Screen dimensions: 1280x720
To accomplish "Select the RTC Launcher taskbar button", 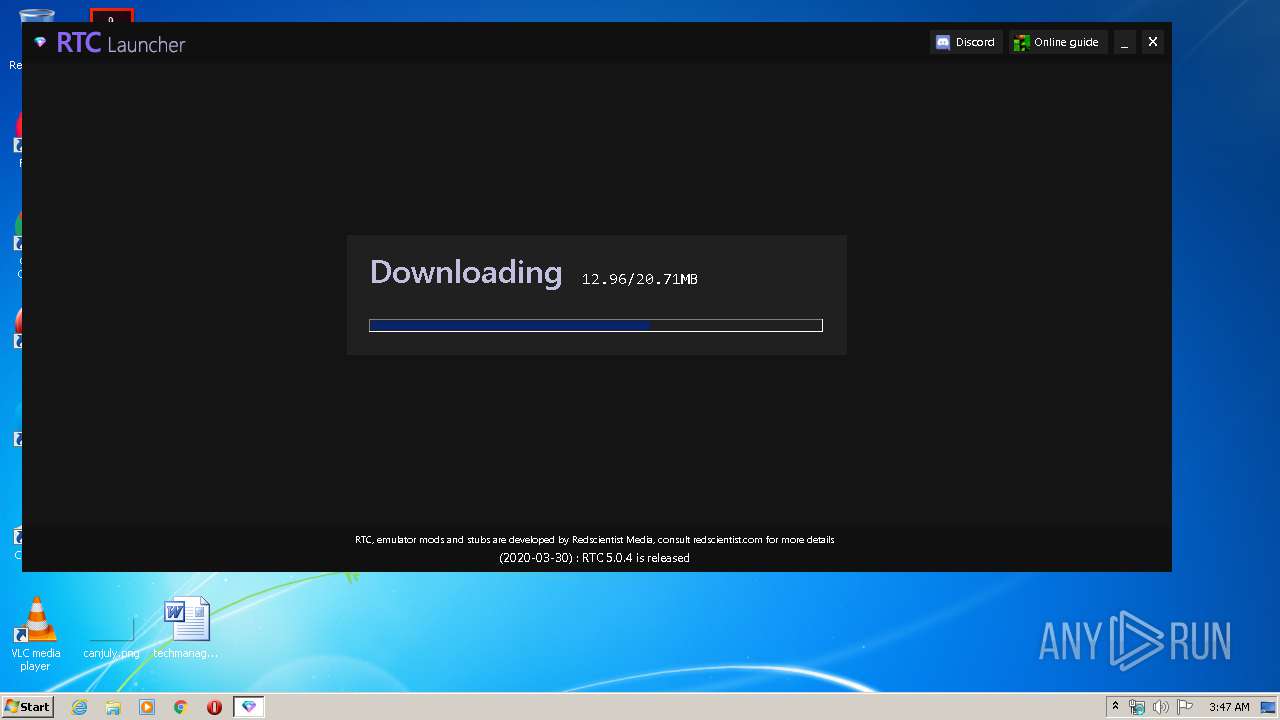I will (x=249, y=707).
